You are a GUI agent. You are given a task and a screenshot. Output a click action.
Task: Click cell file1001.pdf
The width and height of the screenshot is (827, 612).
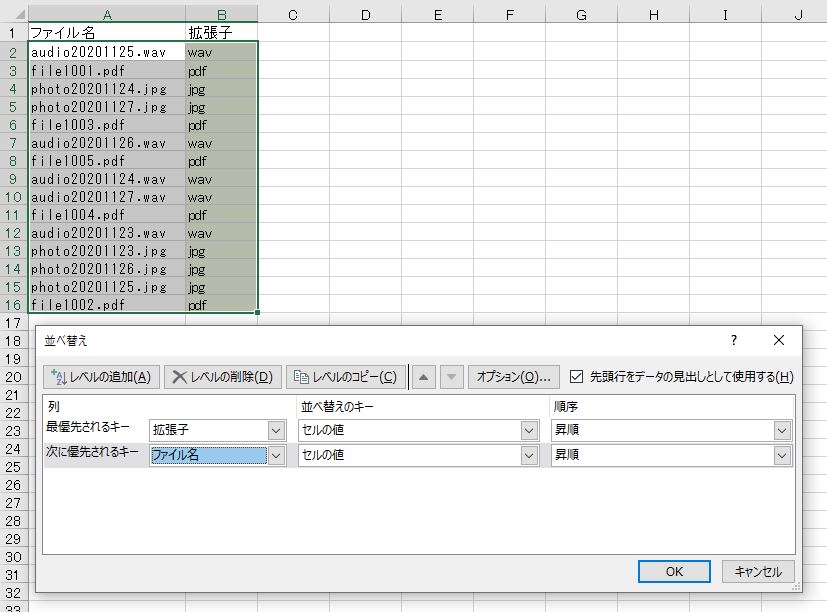point(107,70)
